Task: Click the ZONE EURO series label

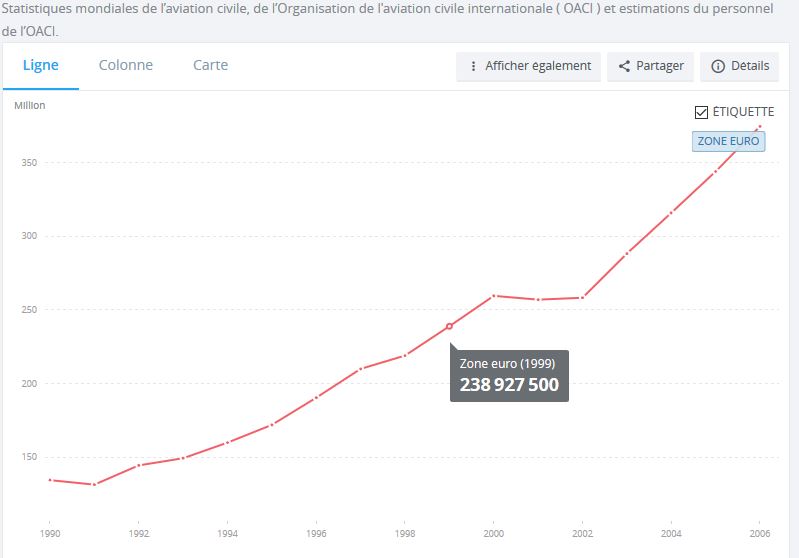Action: 728,141
